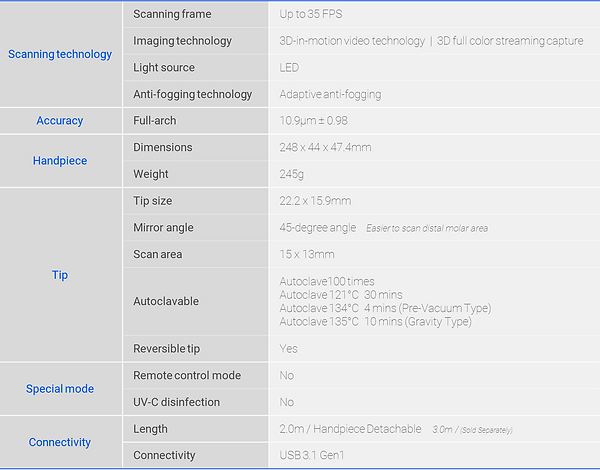Select the Handpiece category heading
The width and height of the screenshot is (600, 470).
tap(60, 160)
